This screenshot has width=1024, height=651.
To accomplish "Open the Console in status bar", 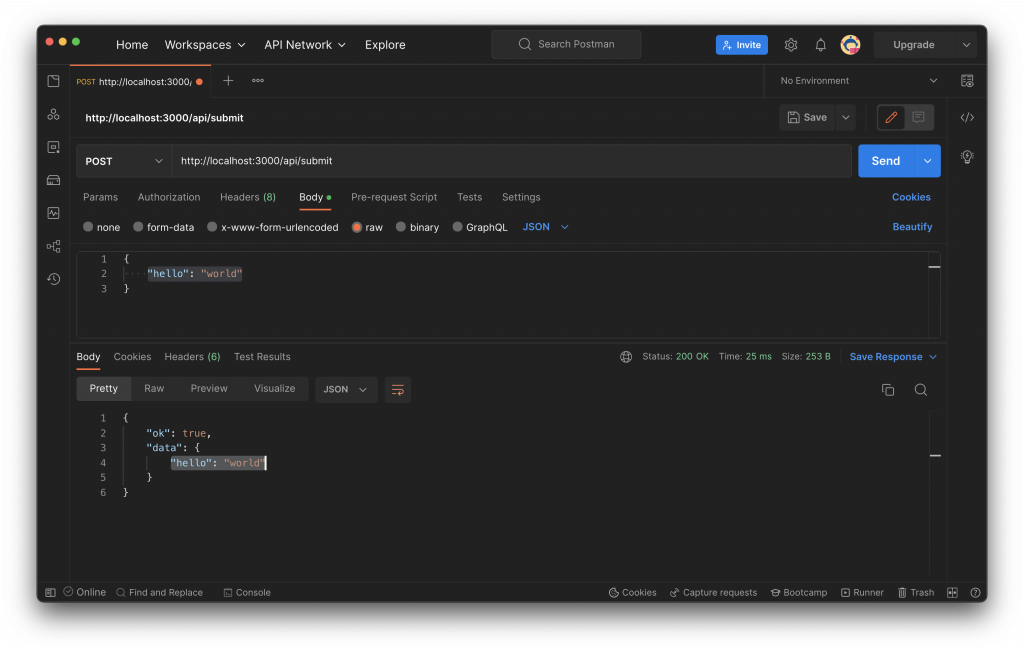I will point(247,593).
